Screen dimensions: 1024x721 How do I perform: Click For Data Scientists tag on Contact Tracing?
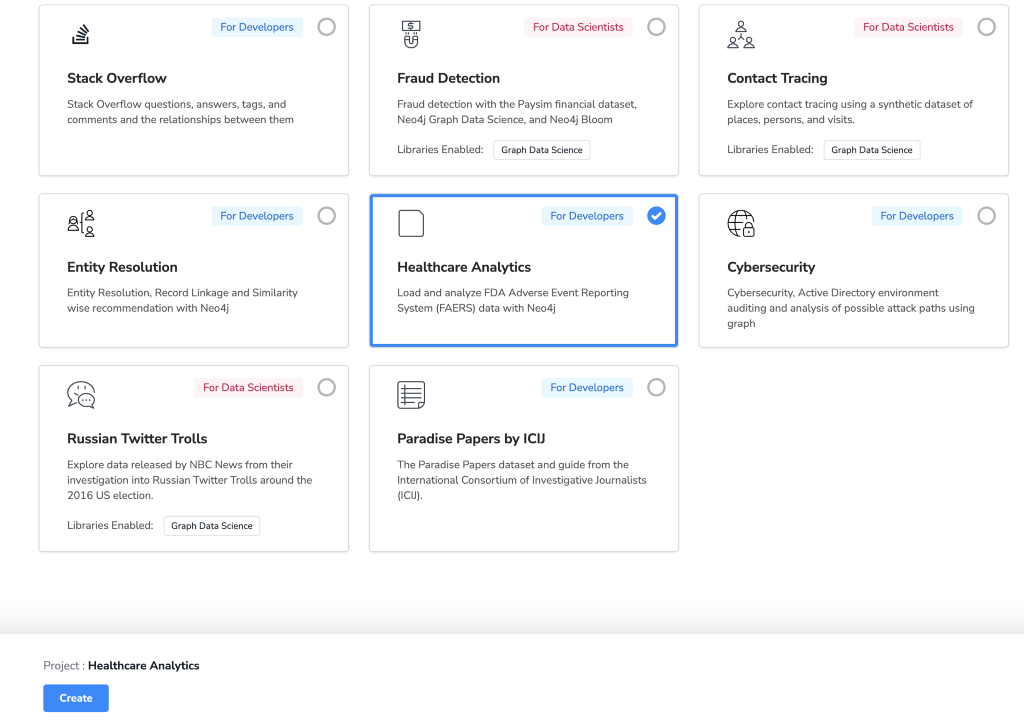(908, 27)
